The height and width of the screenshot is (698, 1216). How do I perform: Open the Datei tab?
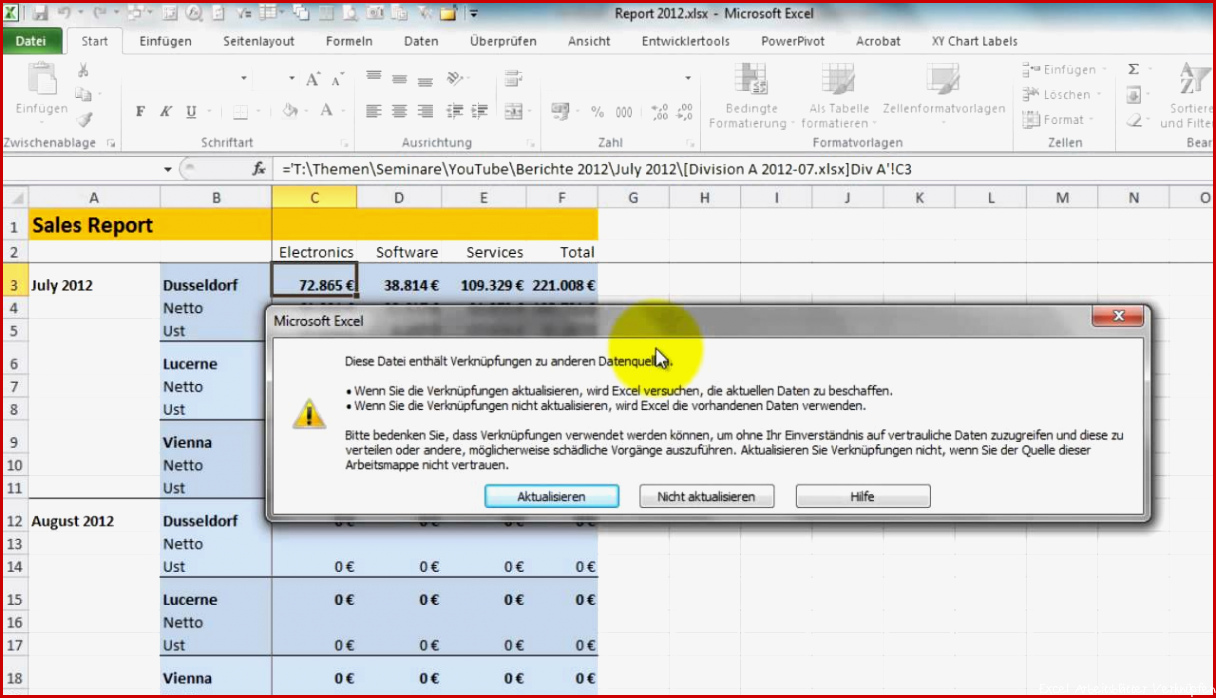click(x=31, y=41)
